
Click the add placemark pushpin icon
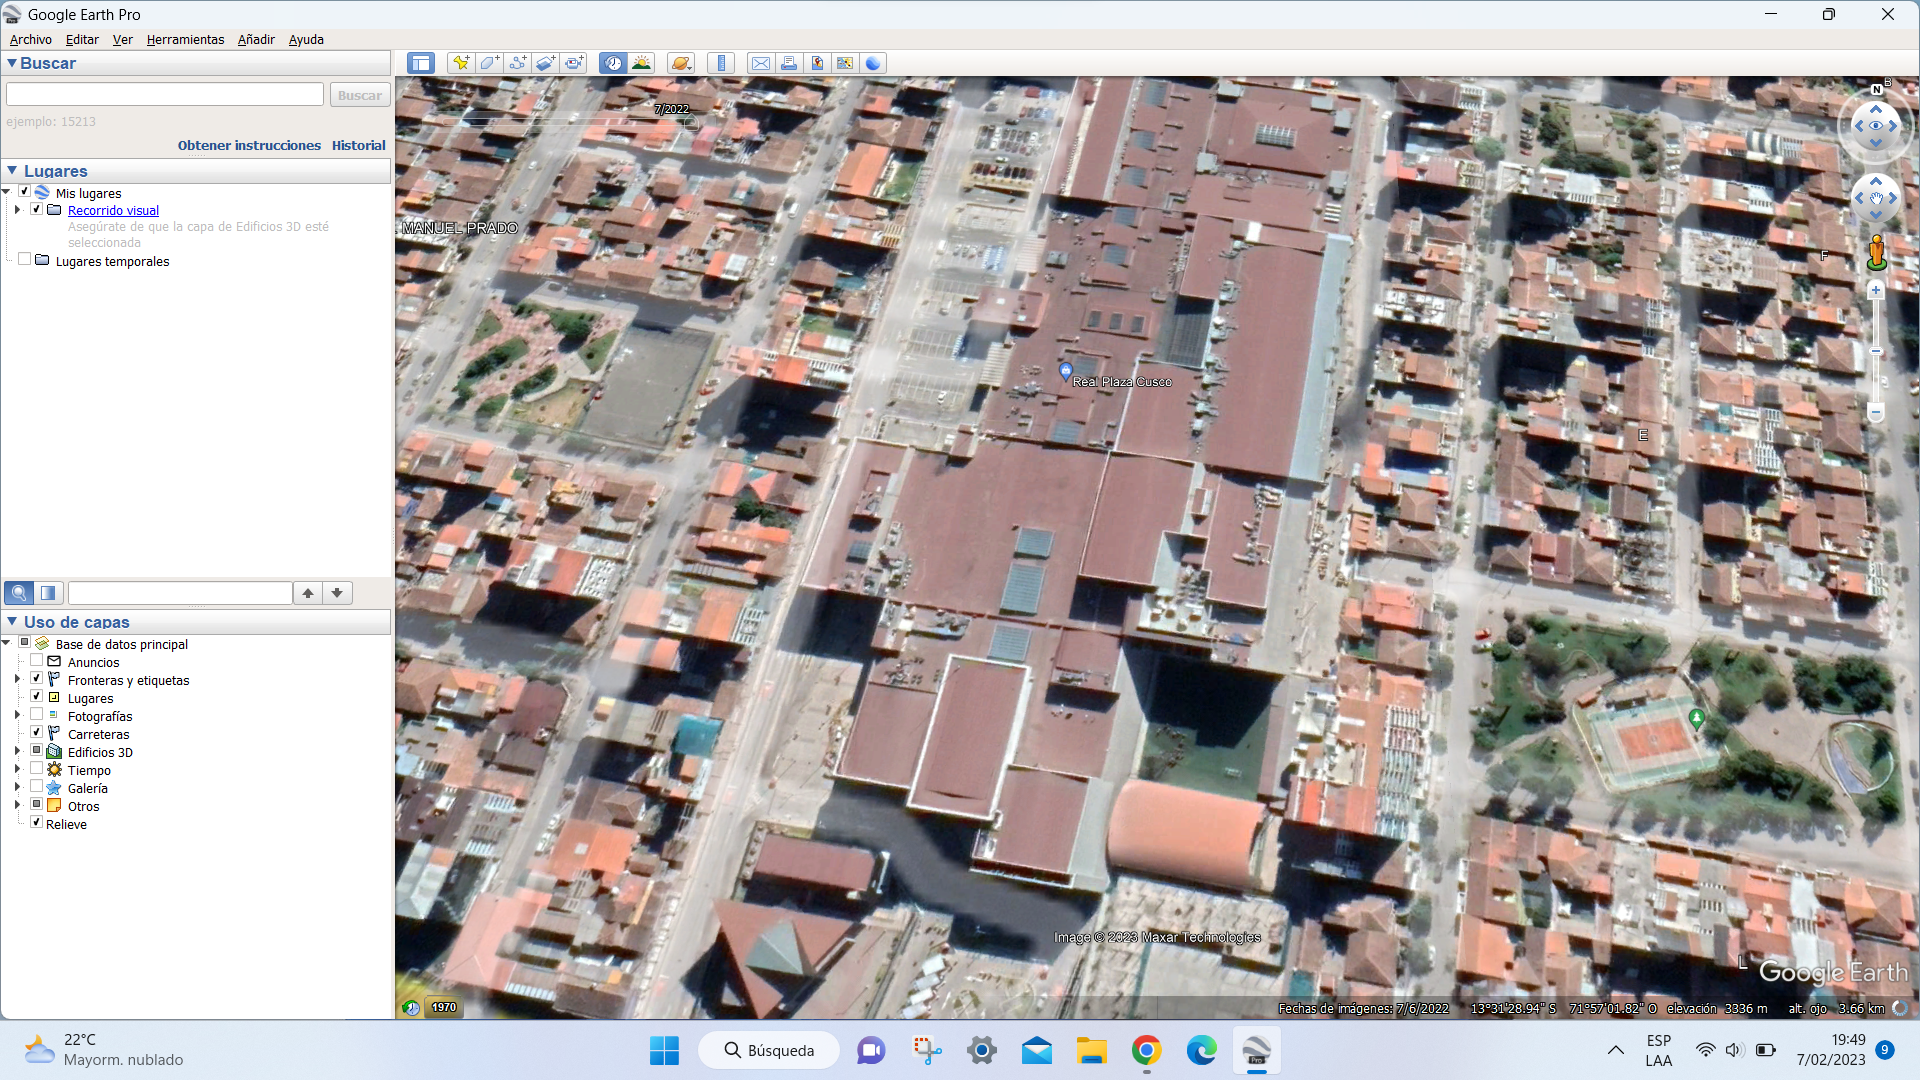[x=461, y=63]
